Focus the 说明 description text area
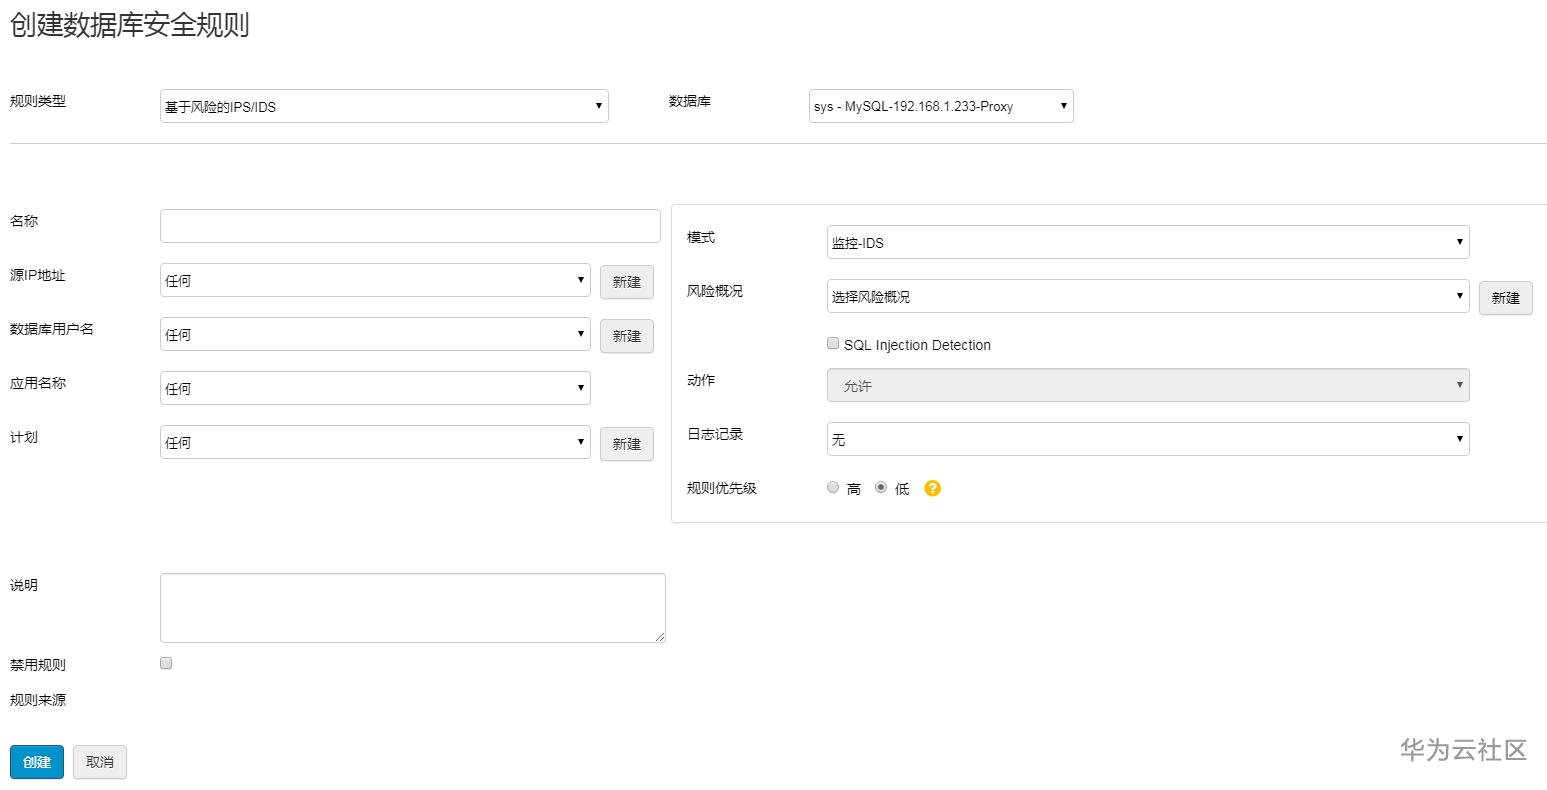1547x790 pixels. point(412,607)
